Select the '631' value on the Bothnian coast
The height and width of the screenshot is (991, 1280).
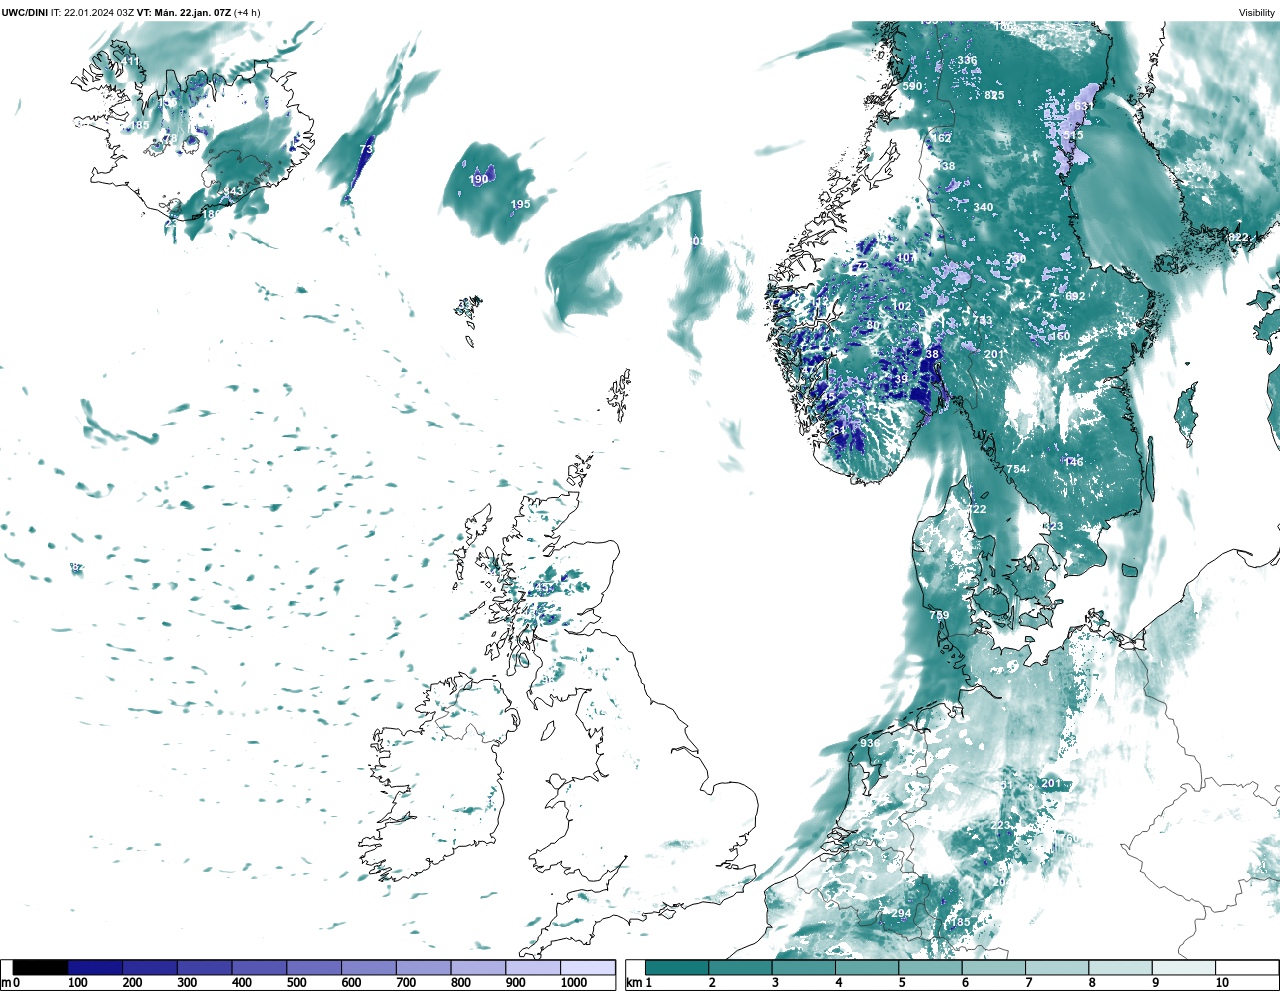1083,106
